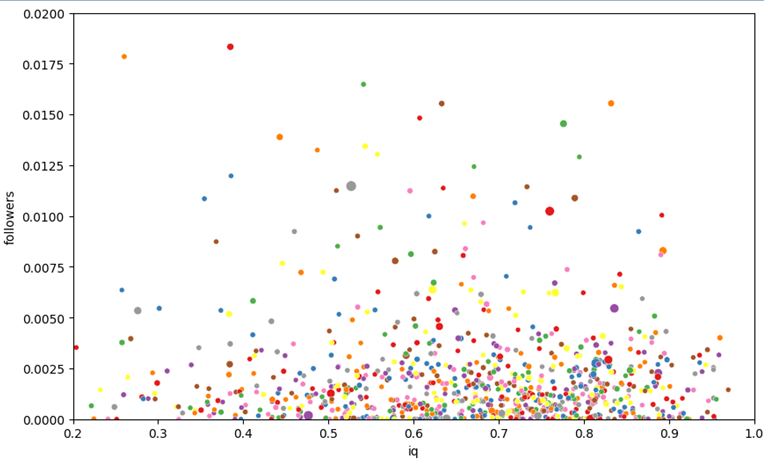The image size is (764, 463).
Task: Click the 1.0 x-axis tick label
Action: (x=754, y=433)
